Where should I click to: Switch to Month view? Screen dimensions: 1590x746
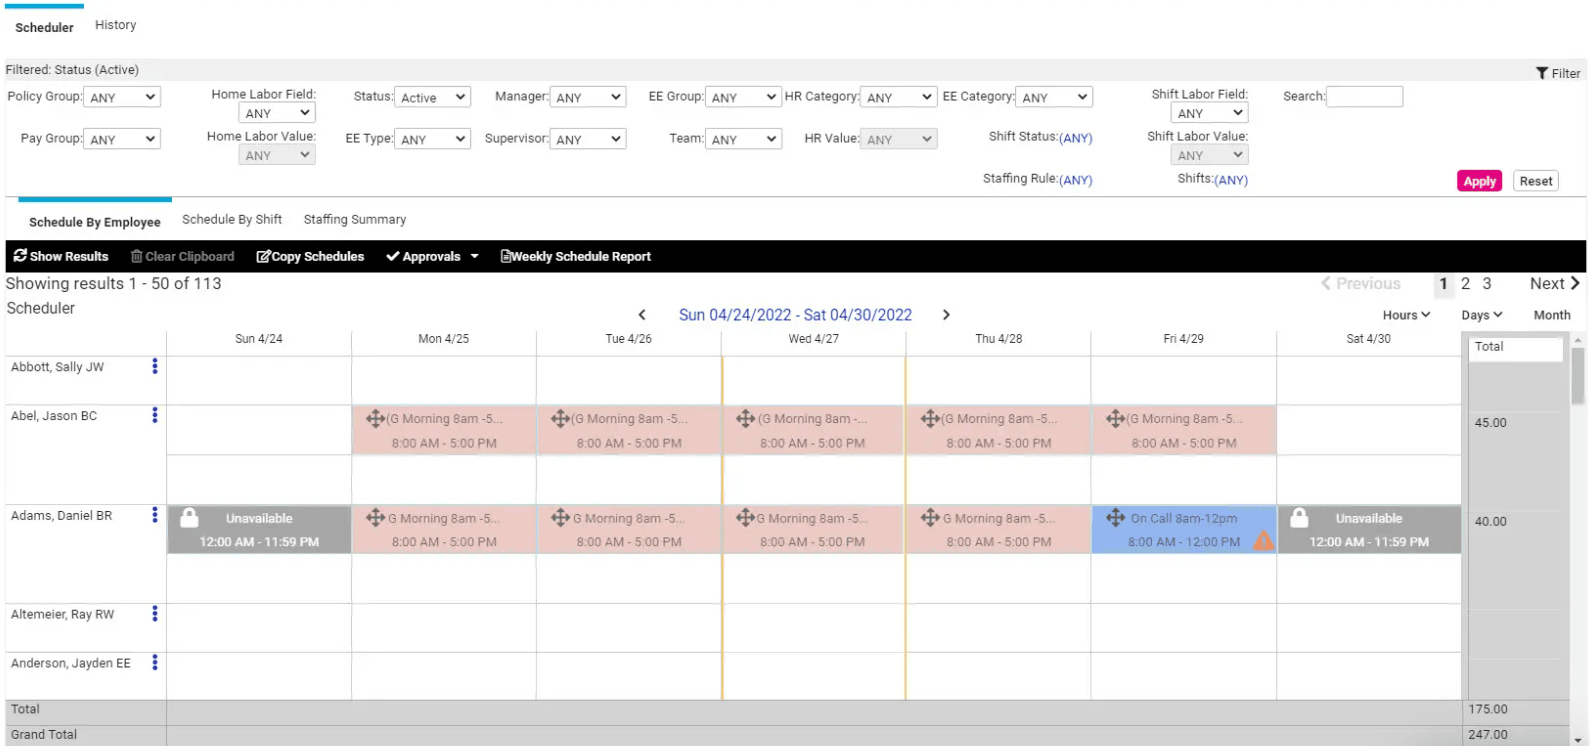[1552, 315]
